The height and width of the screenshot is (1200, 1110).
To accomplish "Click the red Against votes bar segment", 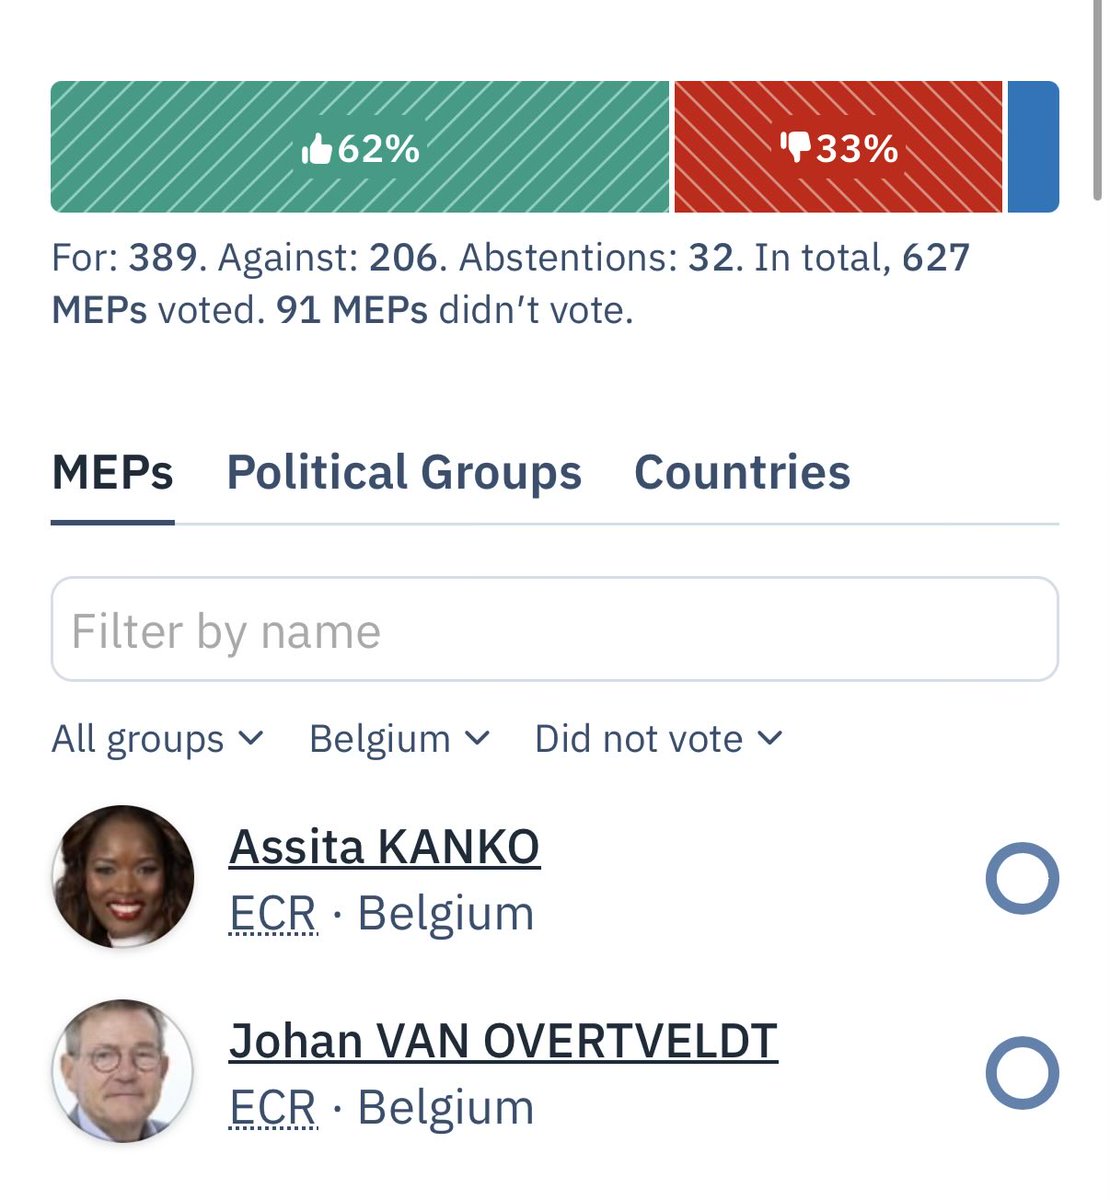I will click(838, 147).
